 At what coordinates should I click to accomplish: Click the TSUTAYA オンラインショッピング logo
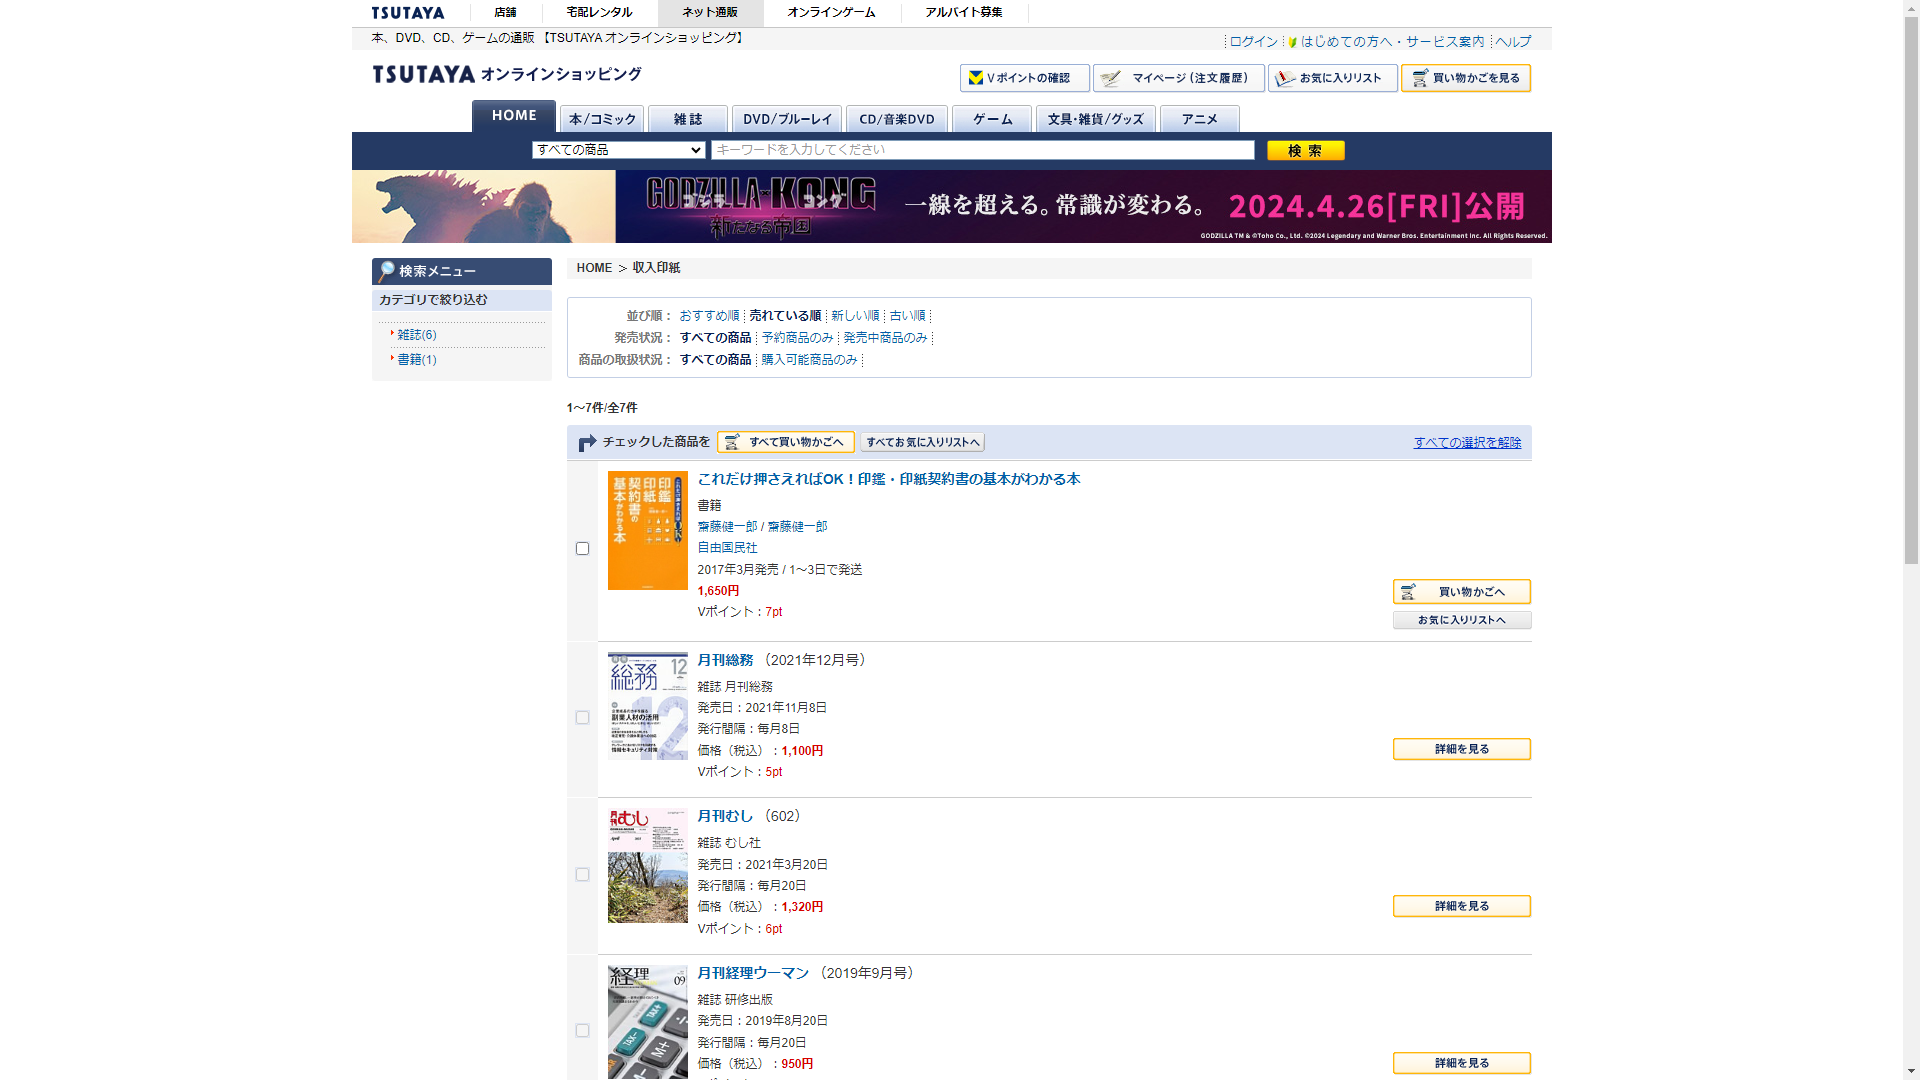[507, 74]
